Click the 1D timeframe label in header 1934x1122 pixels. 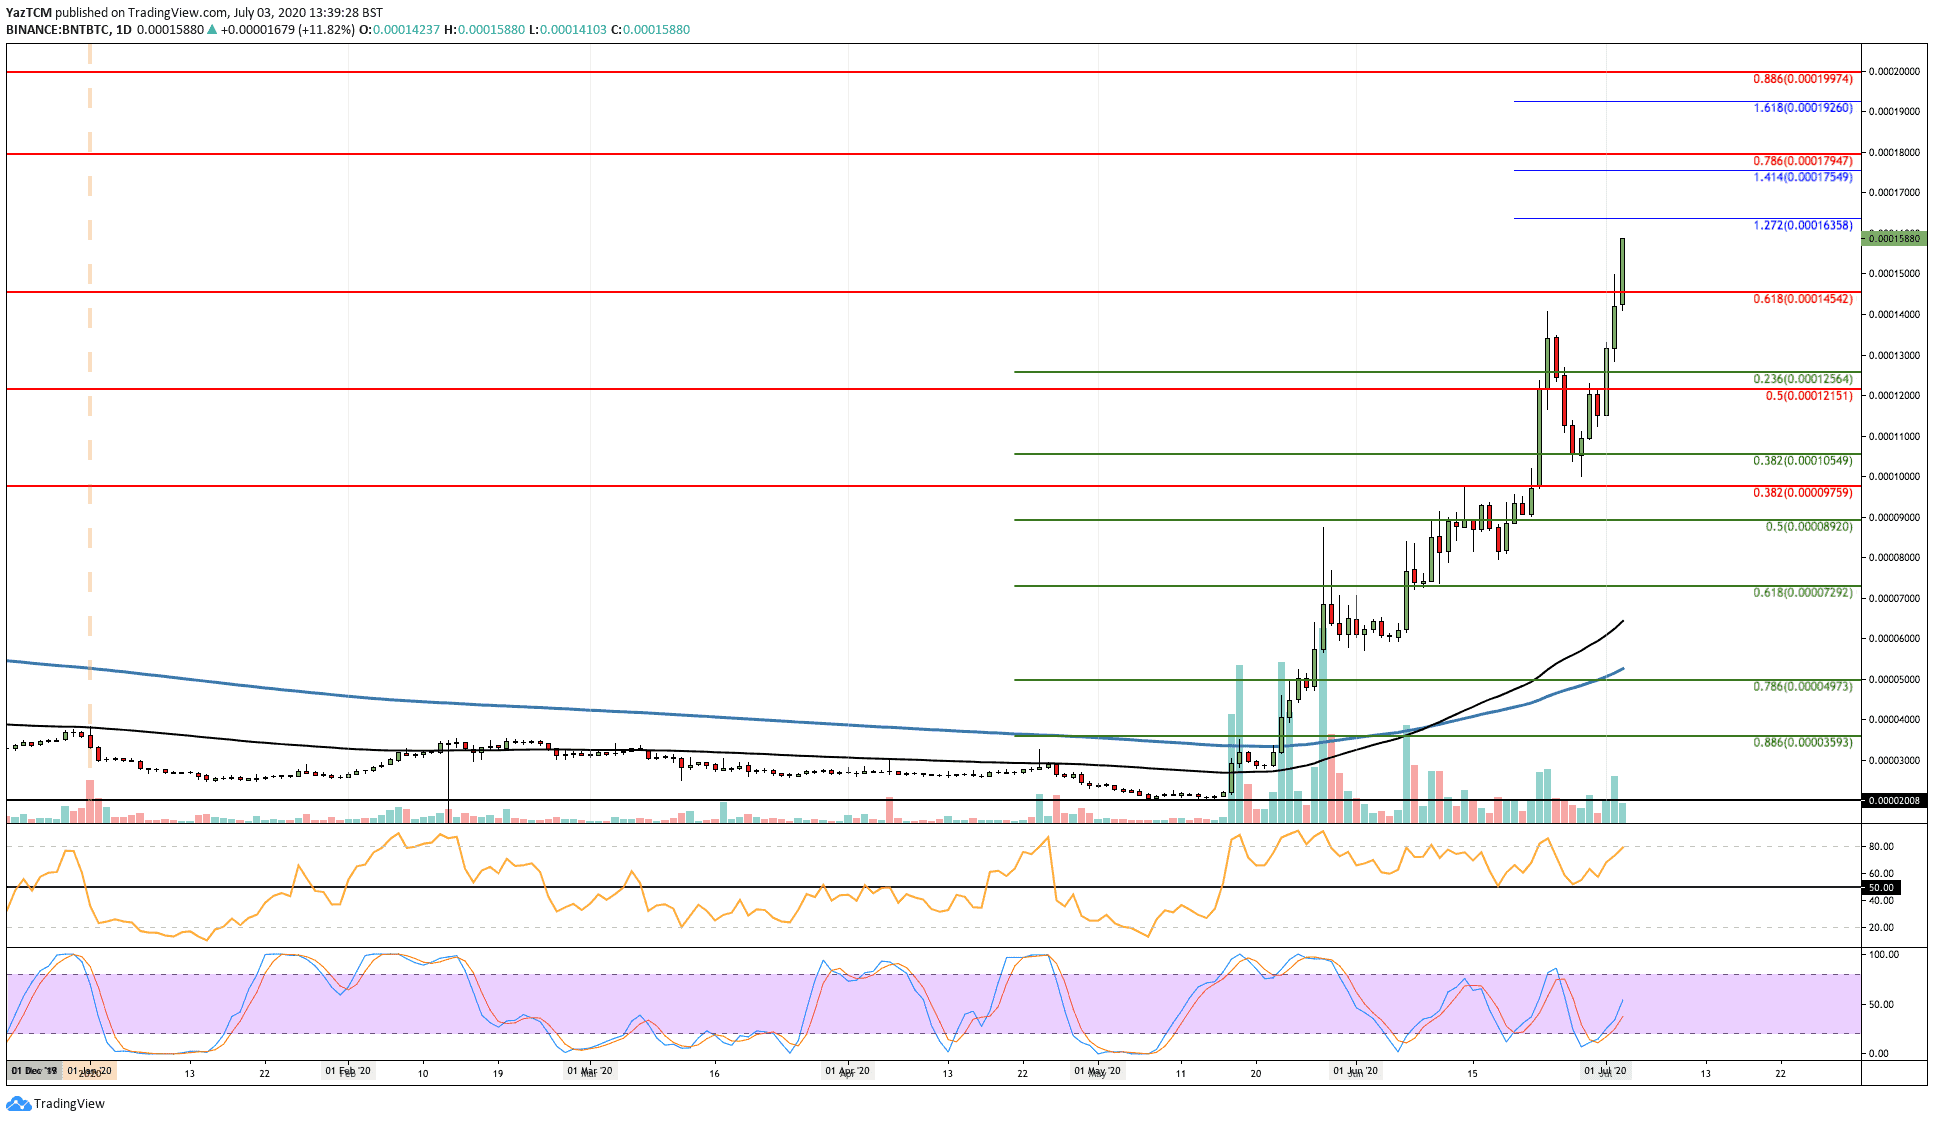(x=123, y=30)
